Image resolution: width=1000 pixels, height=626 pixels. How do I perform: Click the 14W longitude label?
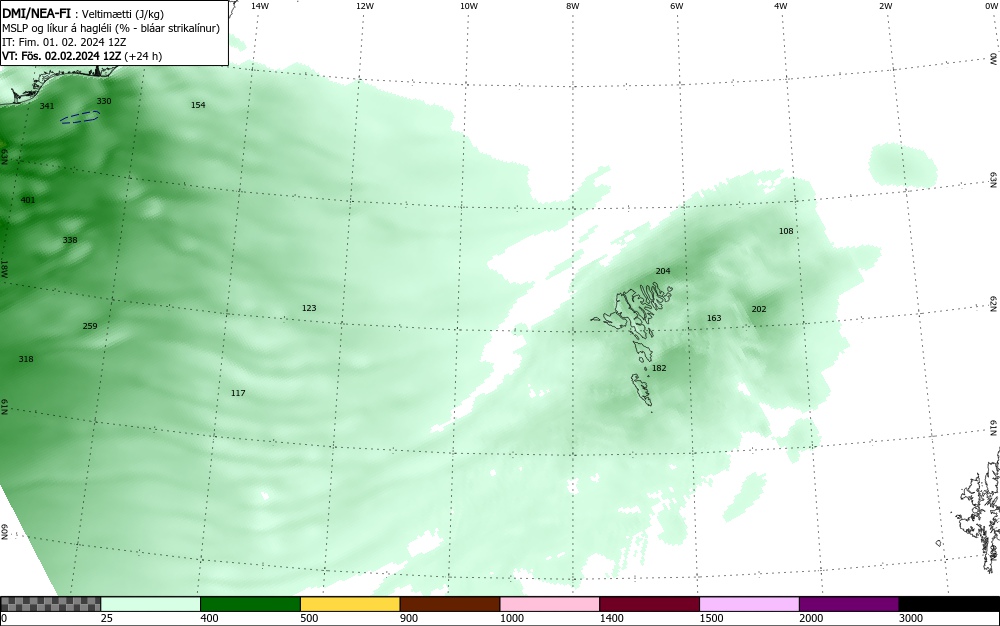(260, 6)
